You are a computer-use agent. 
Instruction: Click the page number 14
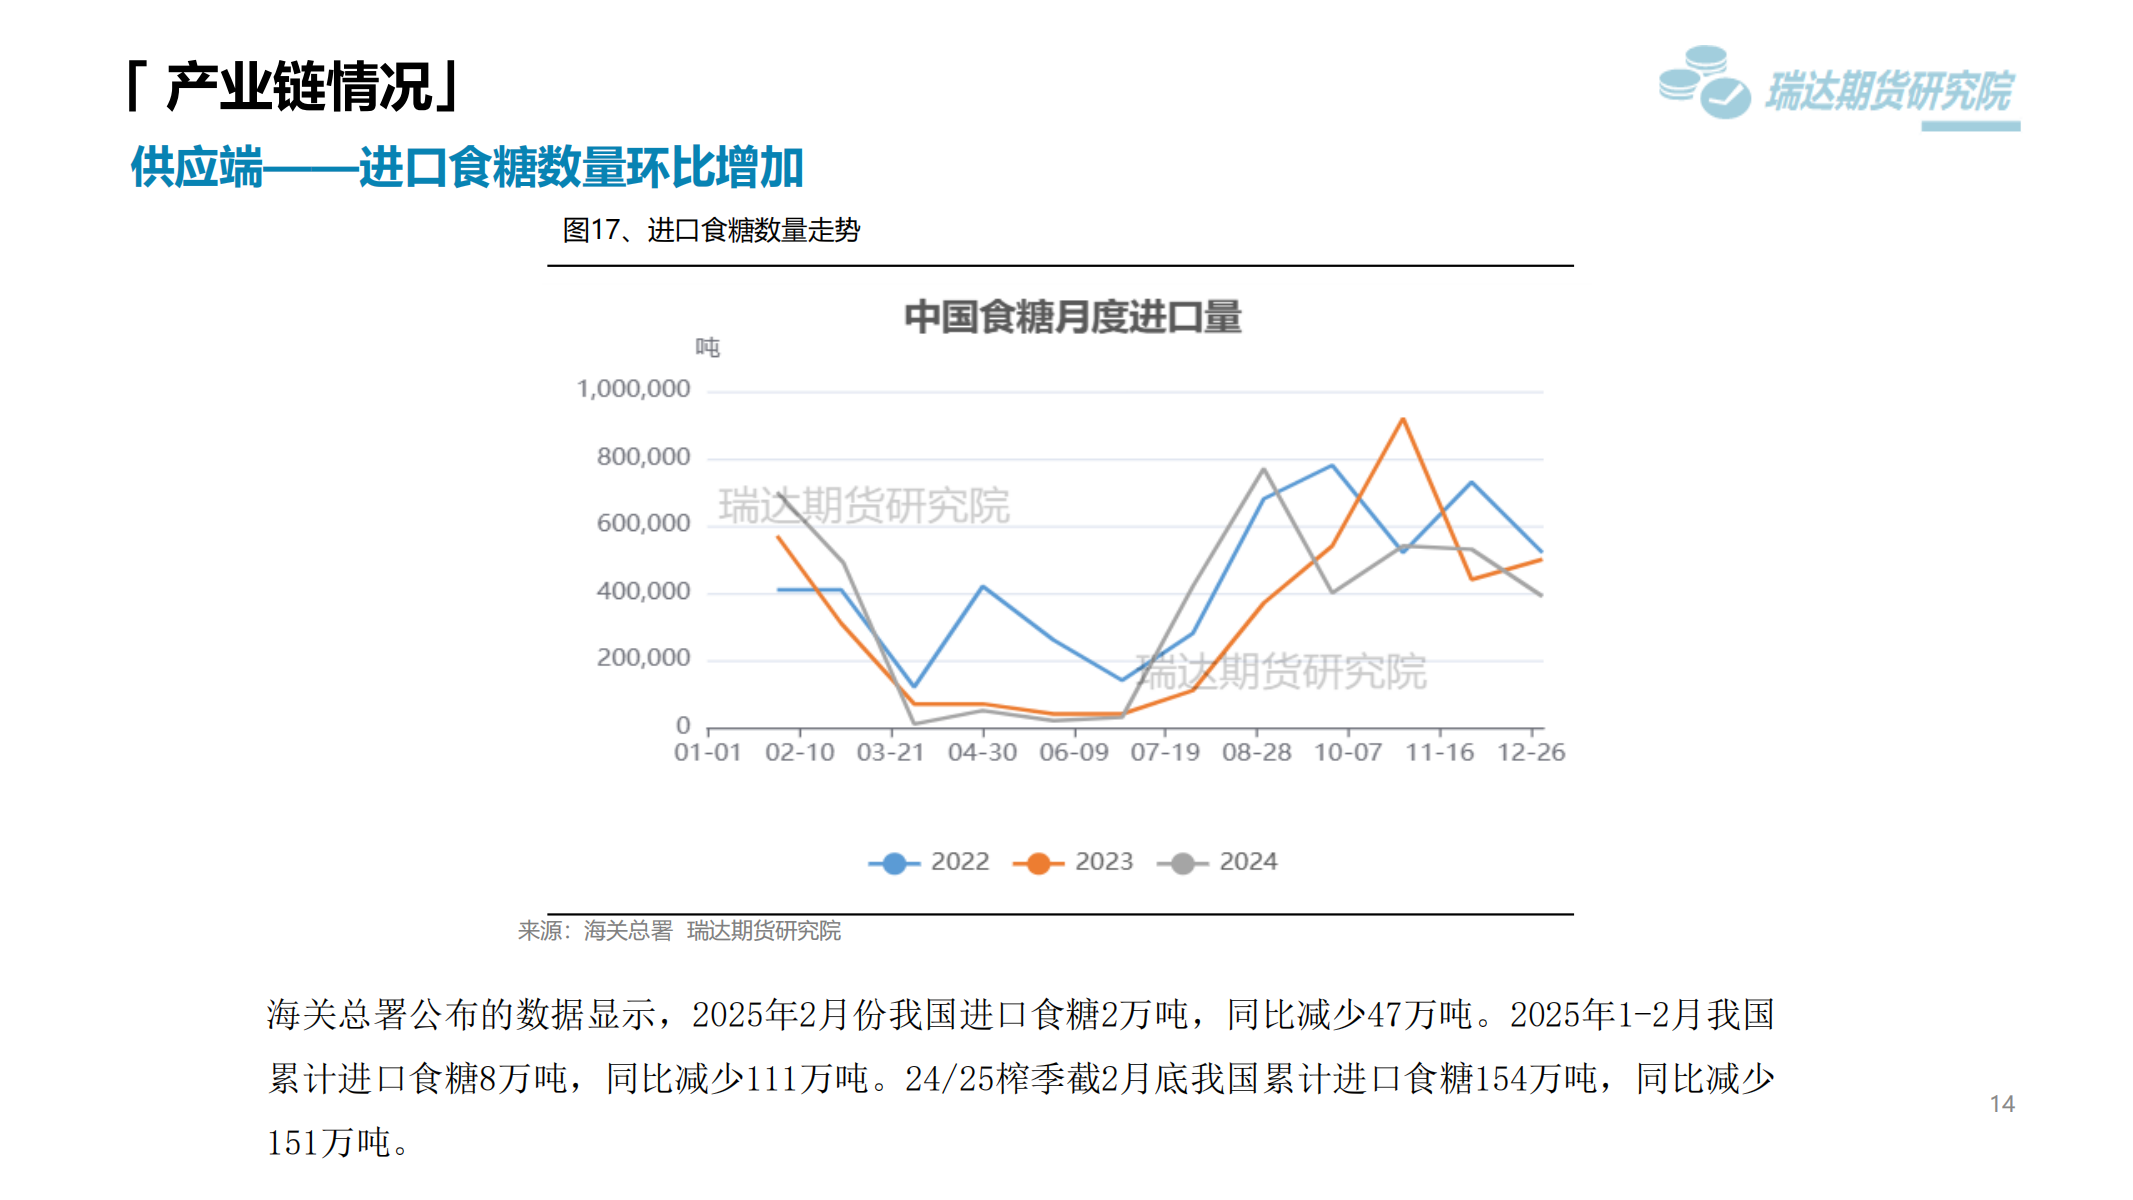click(2001, 1104)
